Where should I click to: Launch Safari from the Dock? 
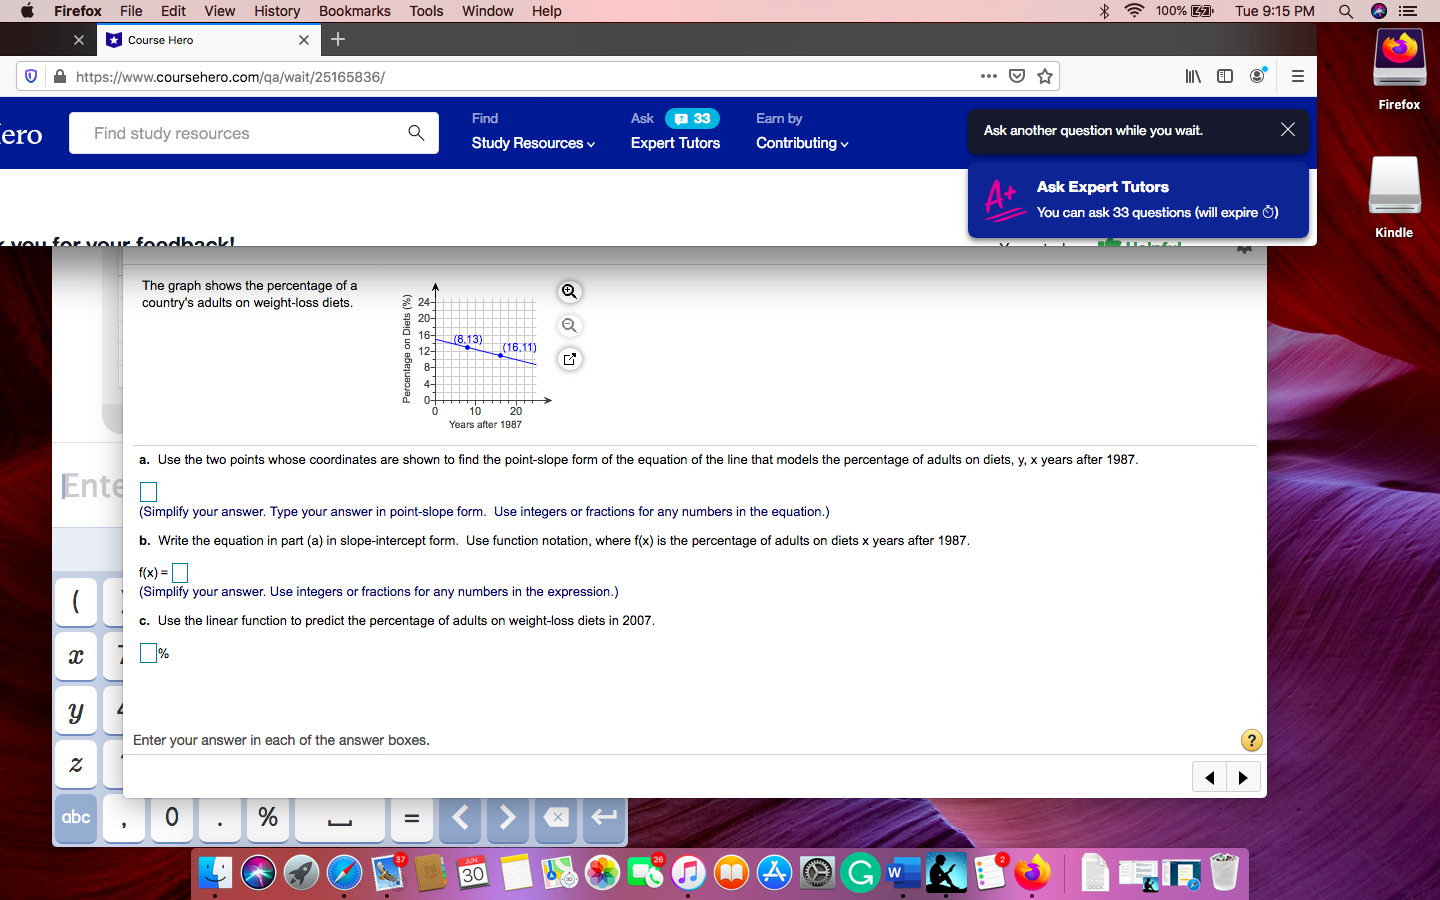(344, 874)
